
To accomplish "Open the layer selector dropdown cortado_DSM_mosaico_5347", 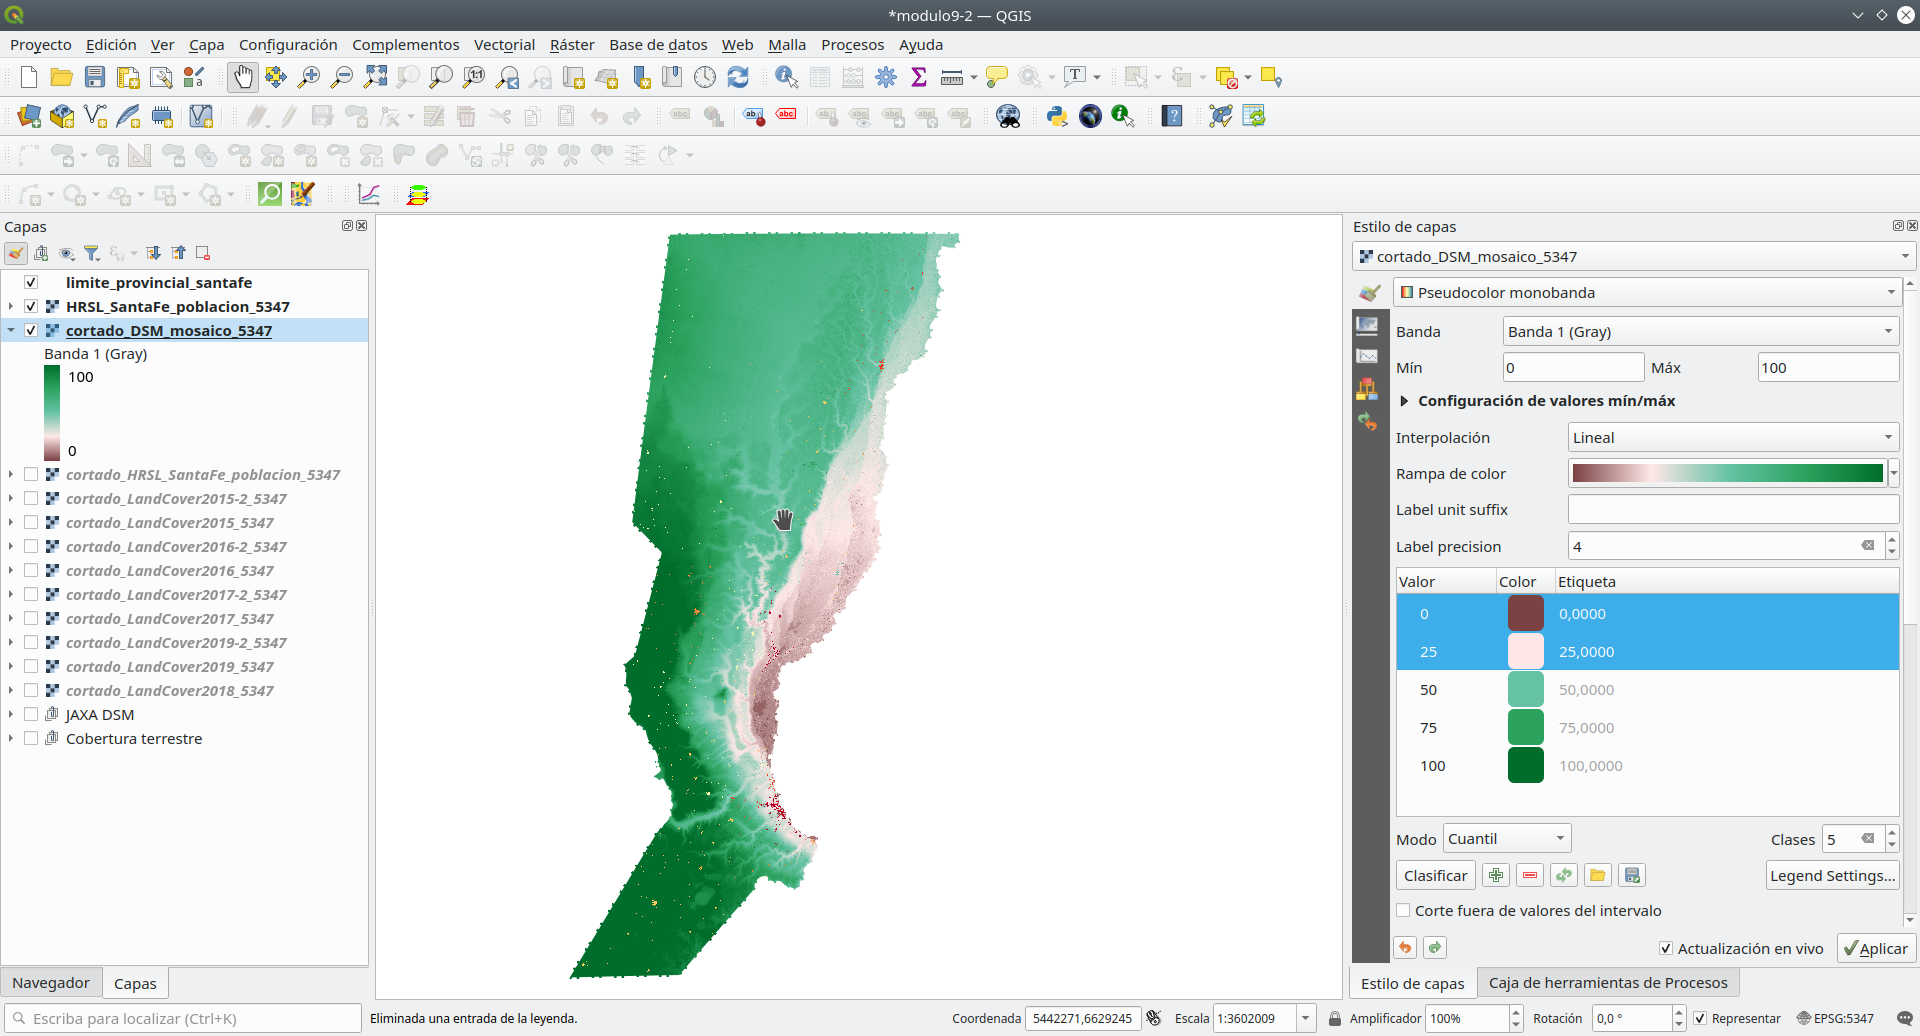I will [1634, 256].
